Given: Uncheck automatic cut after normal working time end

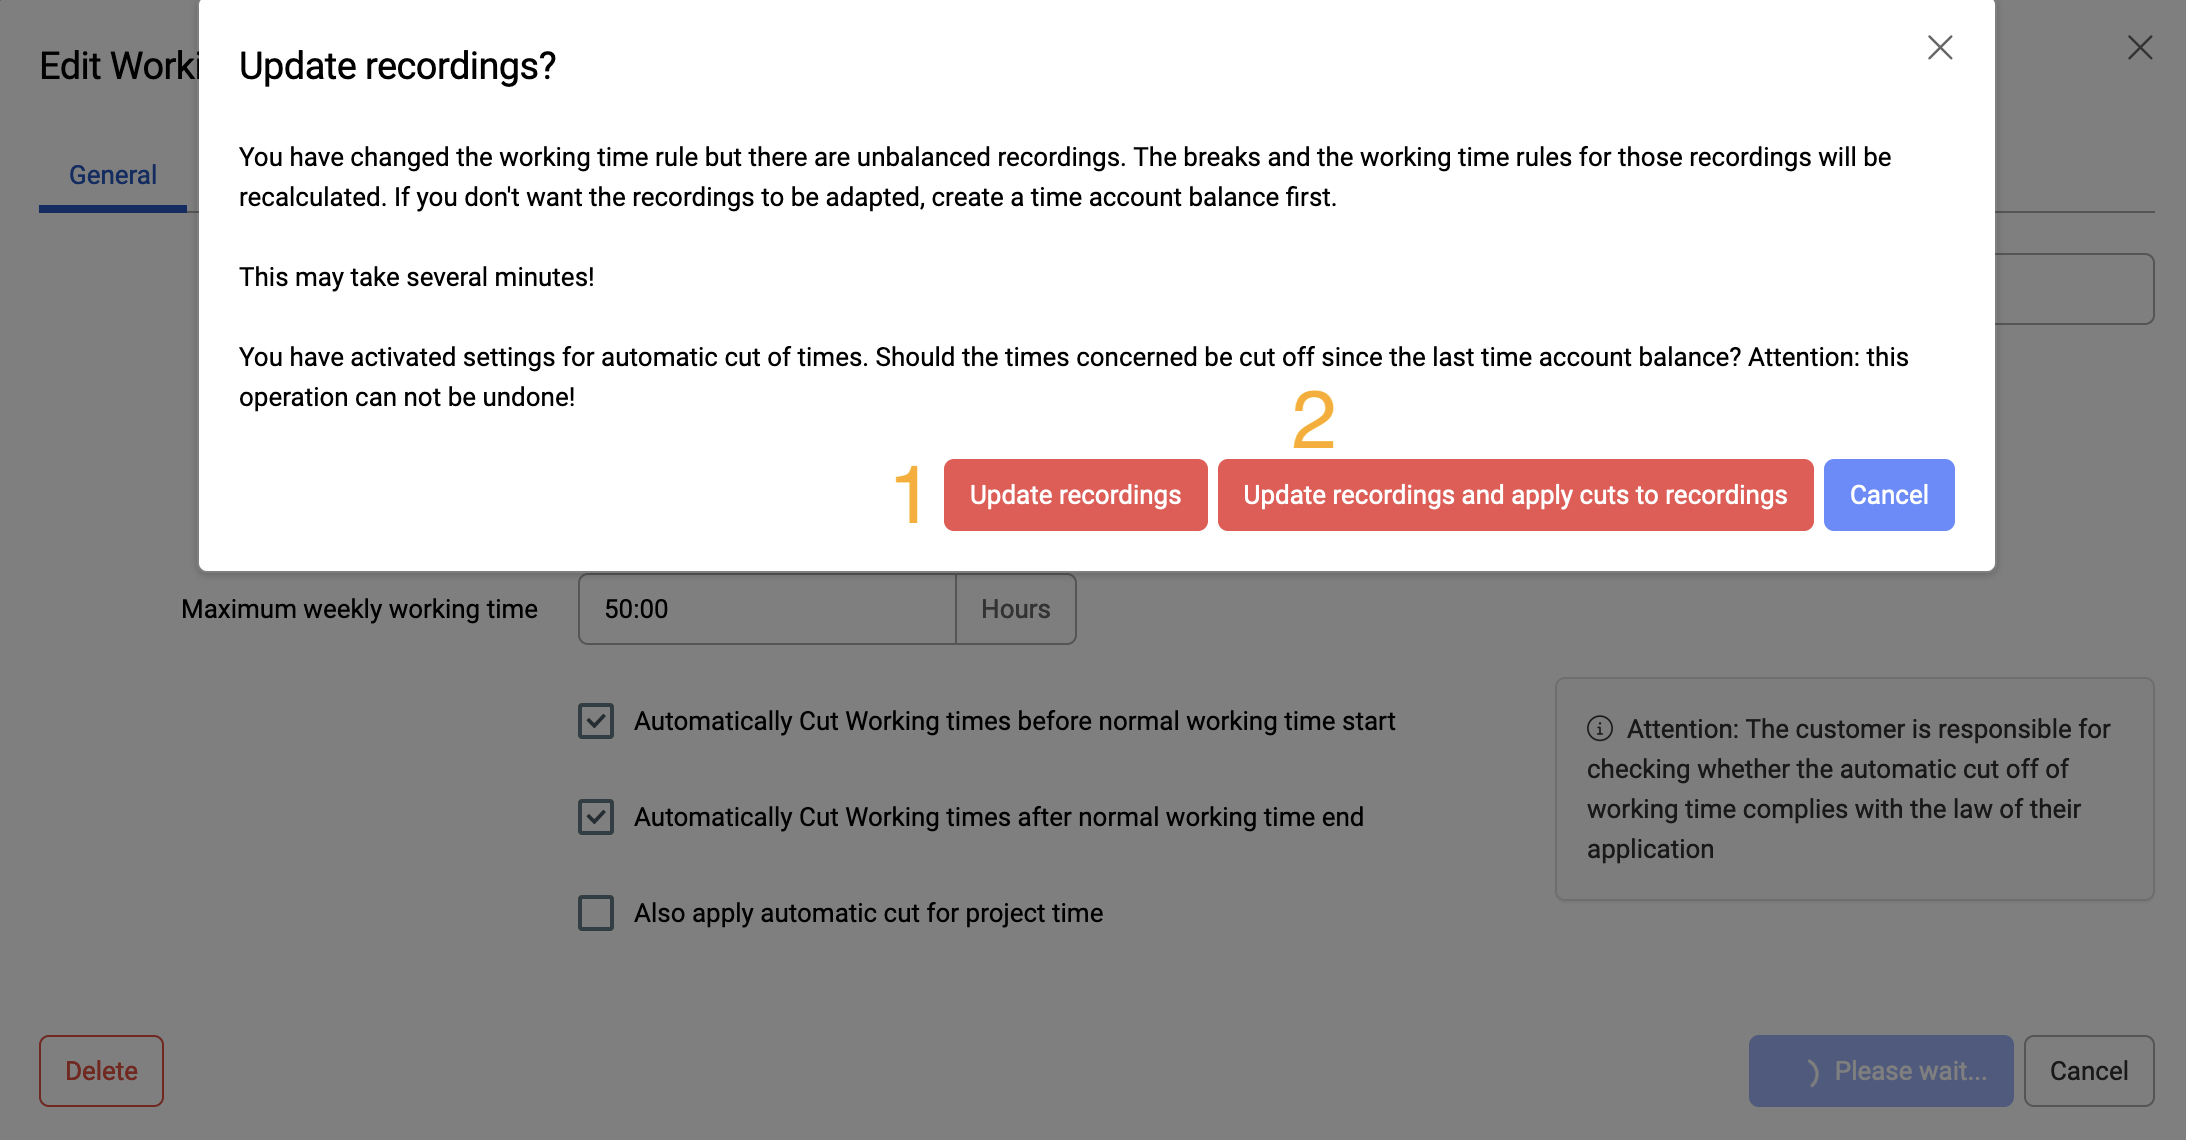Looking at the screenshot, I should pyautogui.click(x=596, y=817).
